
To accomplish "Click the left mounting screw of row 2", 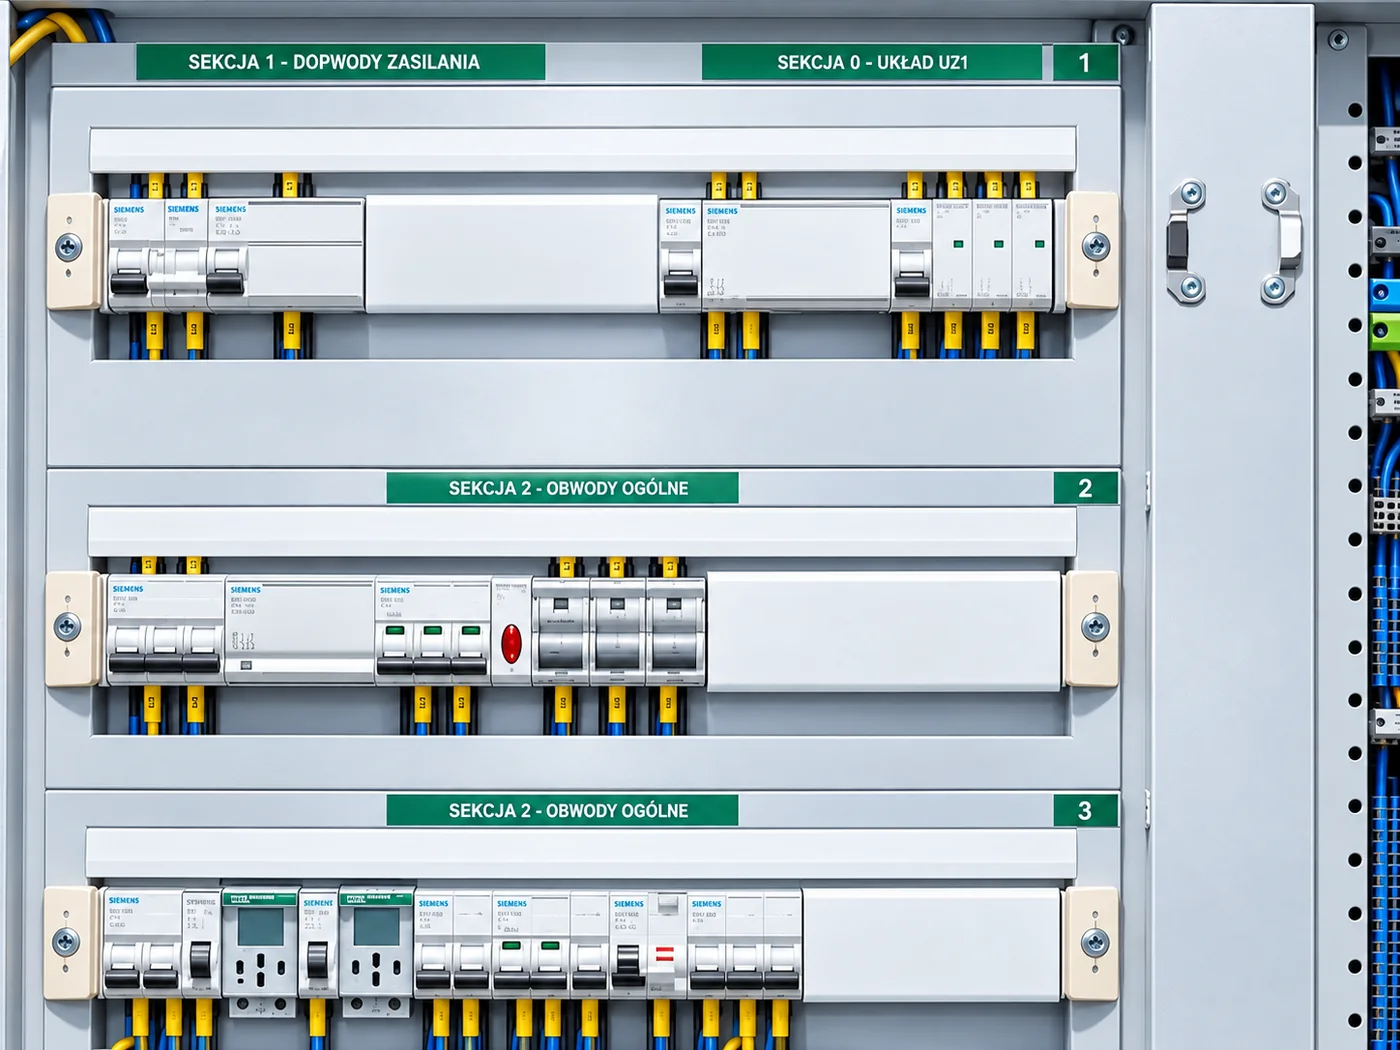I will (67, 627).
